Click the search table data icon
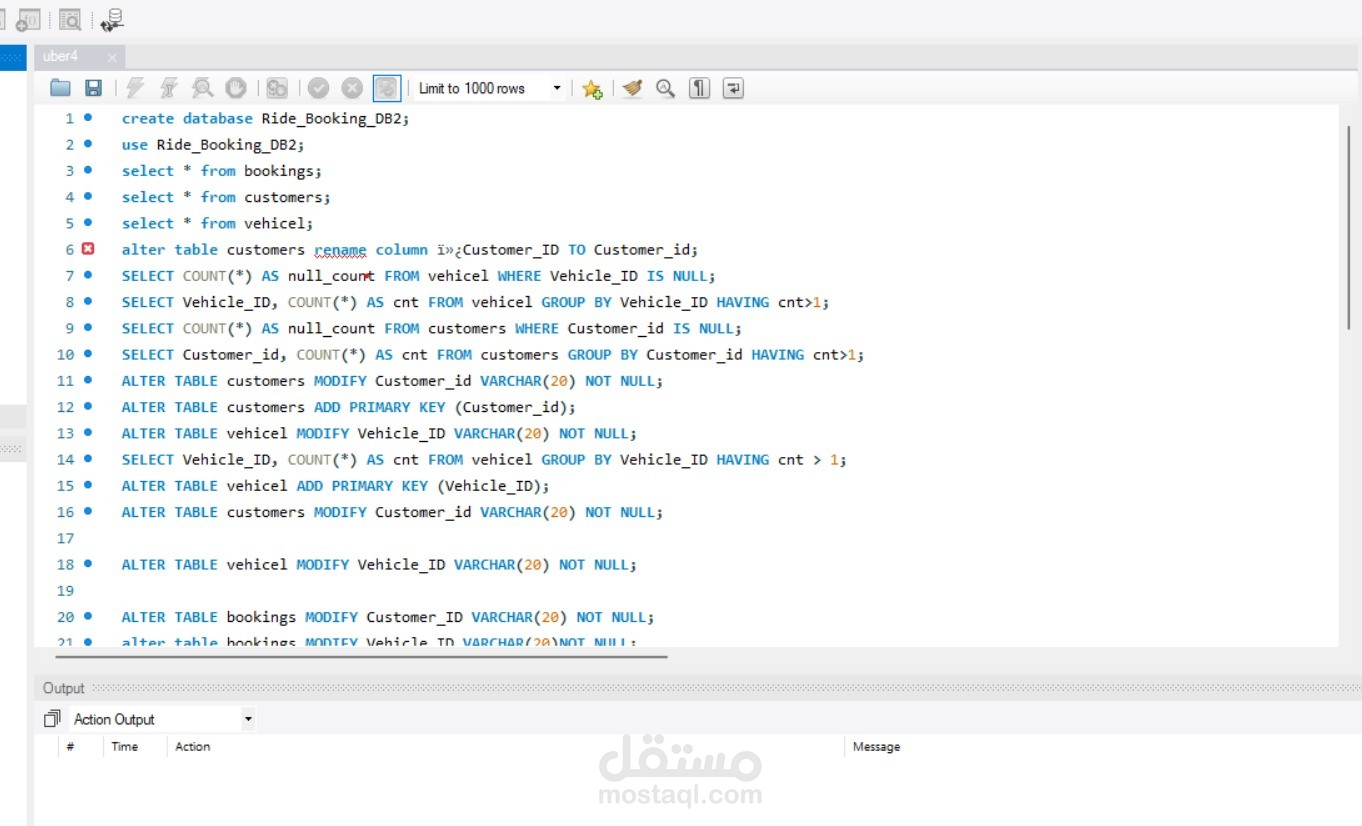Viewport: 1362px width, 826px height. (x=69, y=19)
